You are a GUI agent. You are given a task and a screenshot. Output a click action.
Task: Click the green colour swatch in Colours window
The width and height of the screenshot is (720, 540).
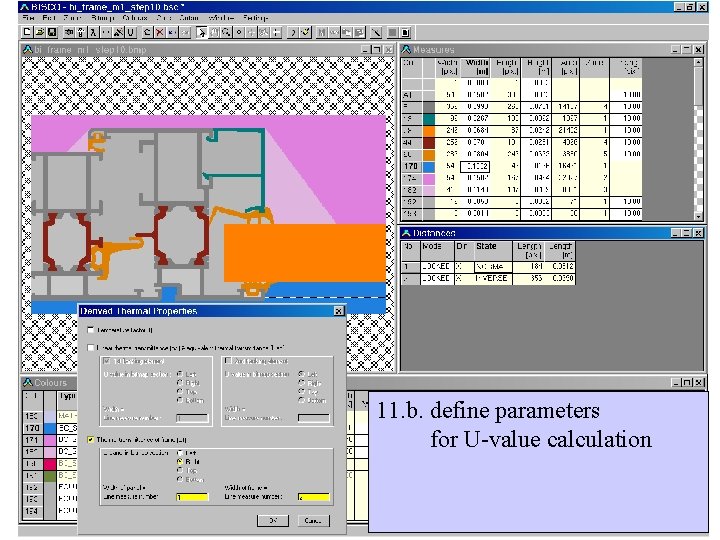(x=49, y=476)
